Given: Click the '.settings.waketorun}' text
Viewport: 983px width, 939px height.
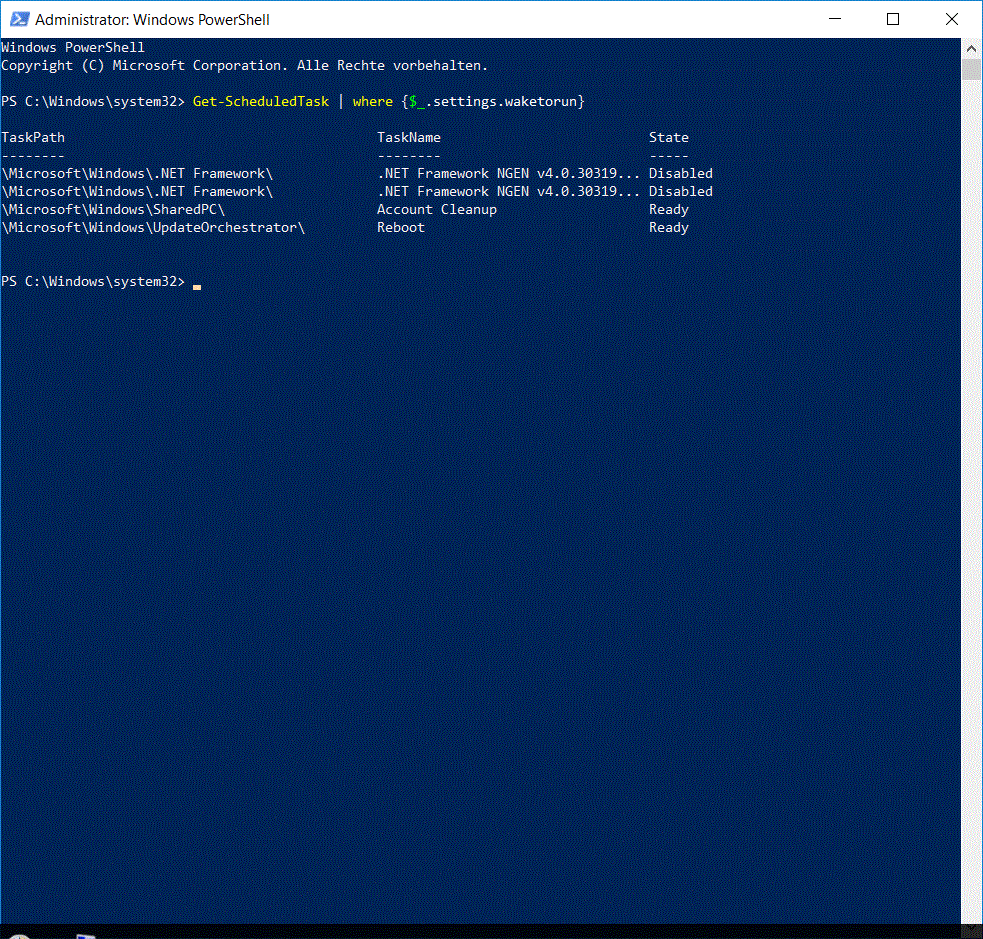Looking at the screenshot, I should click(x=505, y=102).
